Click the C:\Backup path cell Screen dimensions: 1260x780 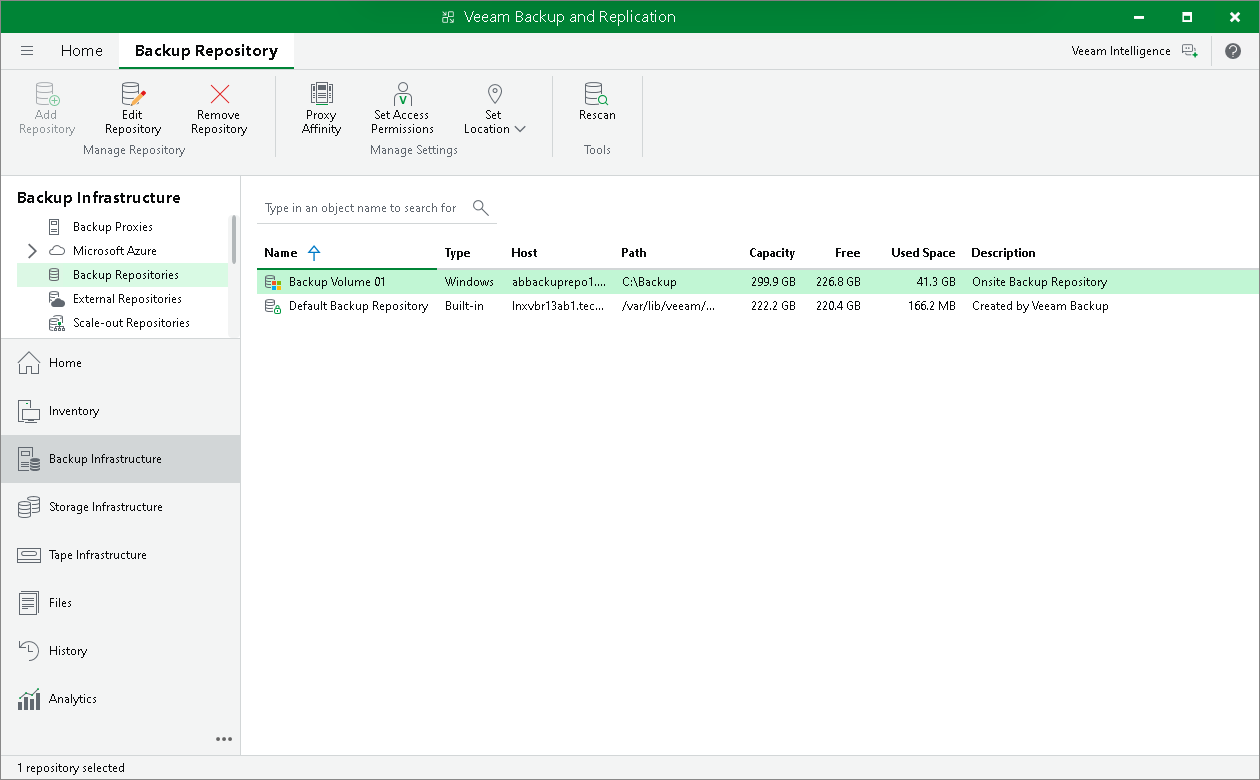(x=649, y=282)
